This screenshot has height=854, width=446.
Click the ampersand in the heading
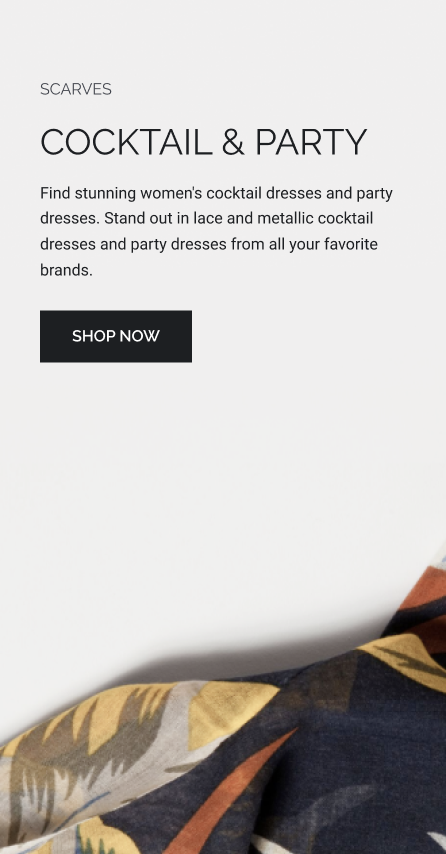click(x=233, y=142)
